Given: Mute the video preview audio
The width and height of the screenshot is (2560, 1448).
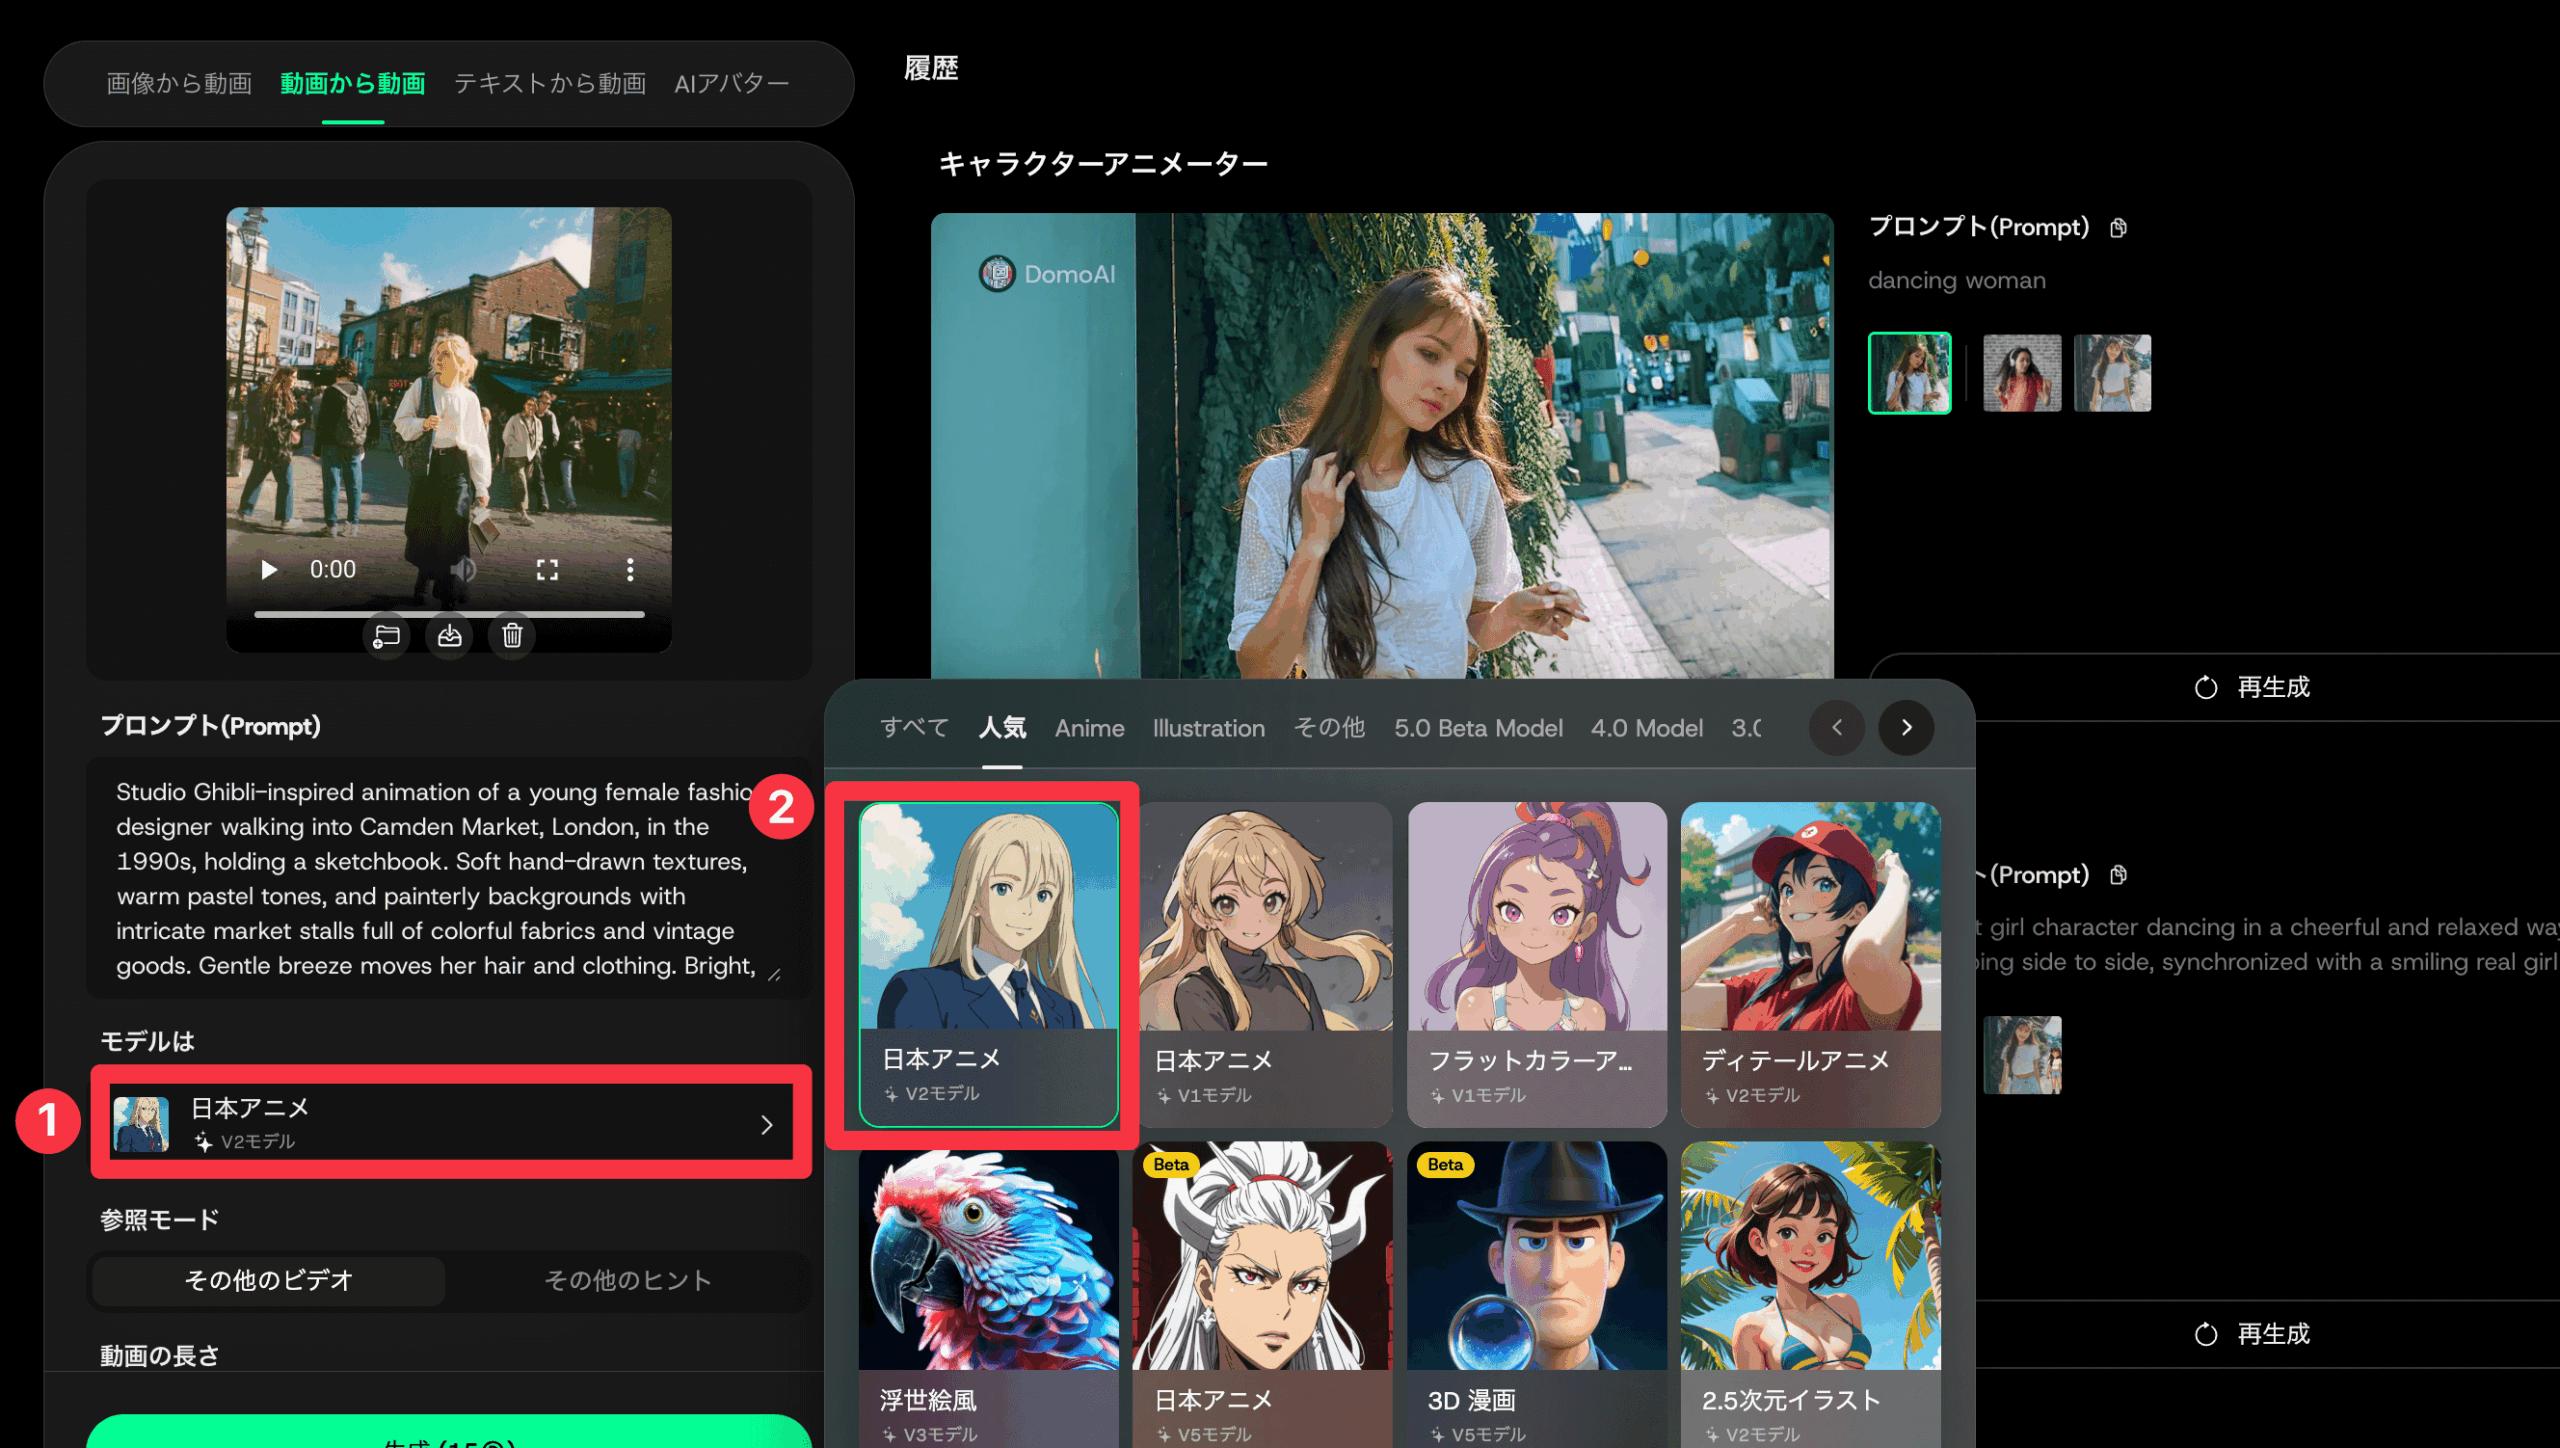Looking at the screenshot, I should coord(463,570).
